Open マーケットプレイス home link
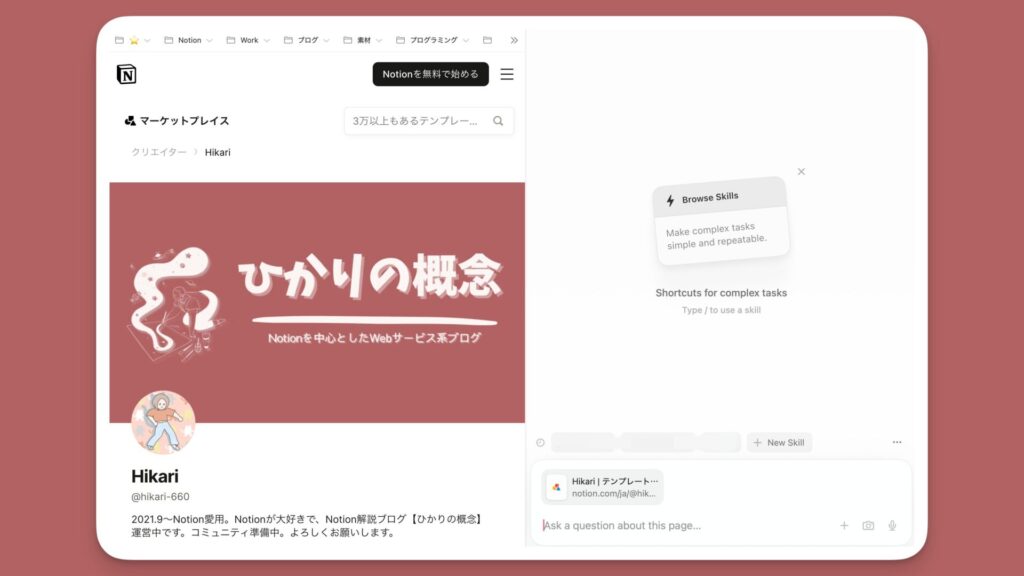1024x576 pixels. 176,121
